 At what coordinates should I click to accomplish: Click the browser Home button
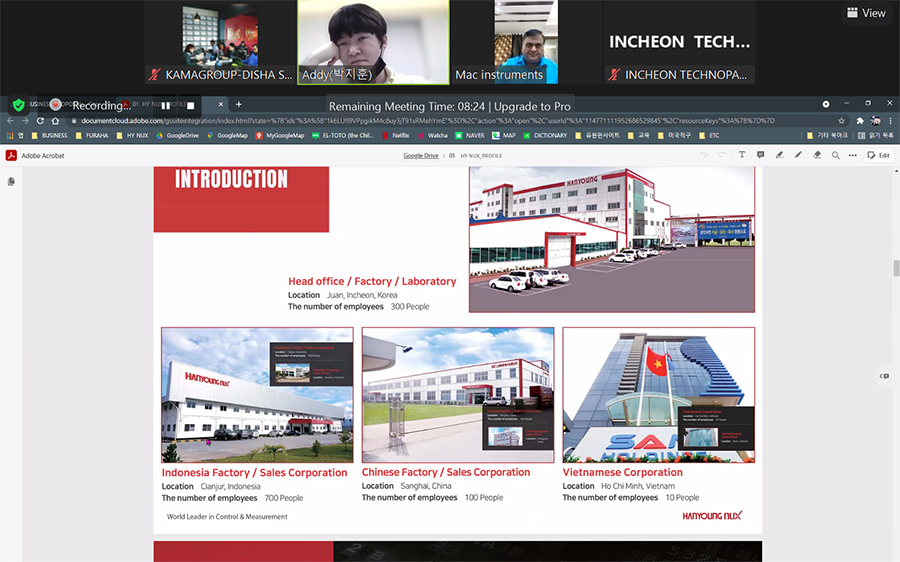pos(55,121)
